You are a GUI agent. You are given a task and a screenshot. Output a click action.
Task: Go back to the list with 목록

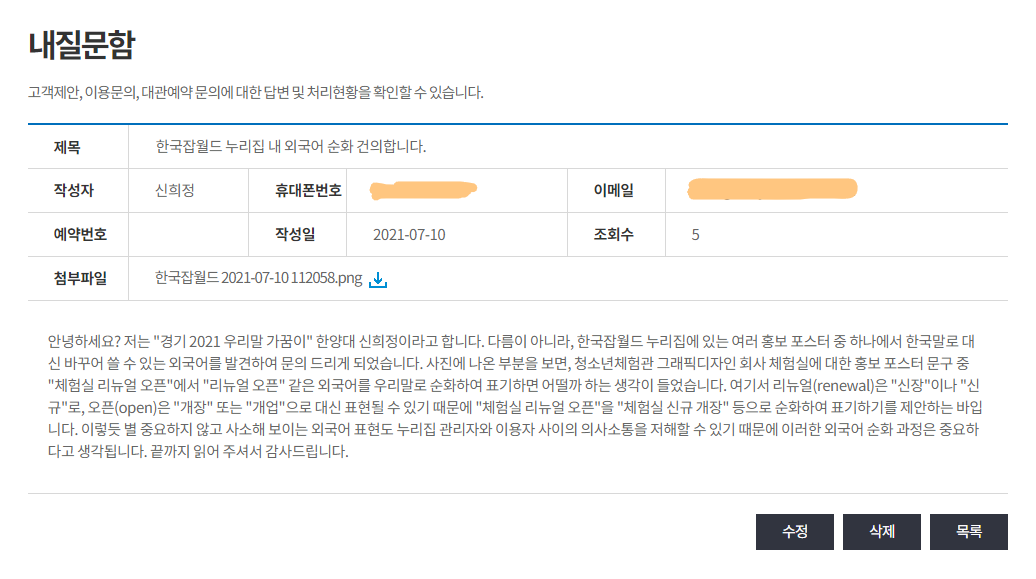(x=968, y=532)
